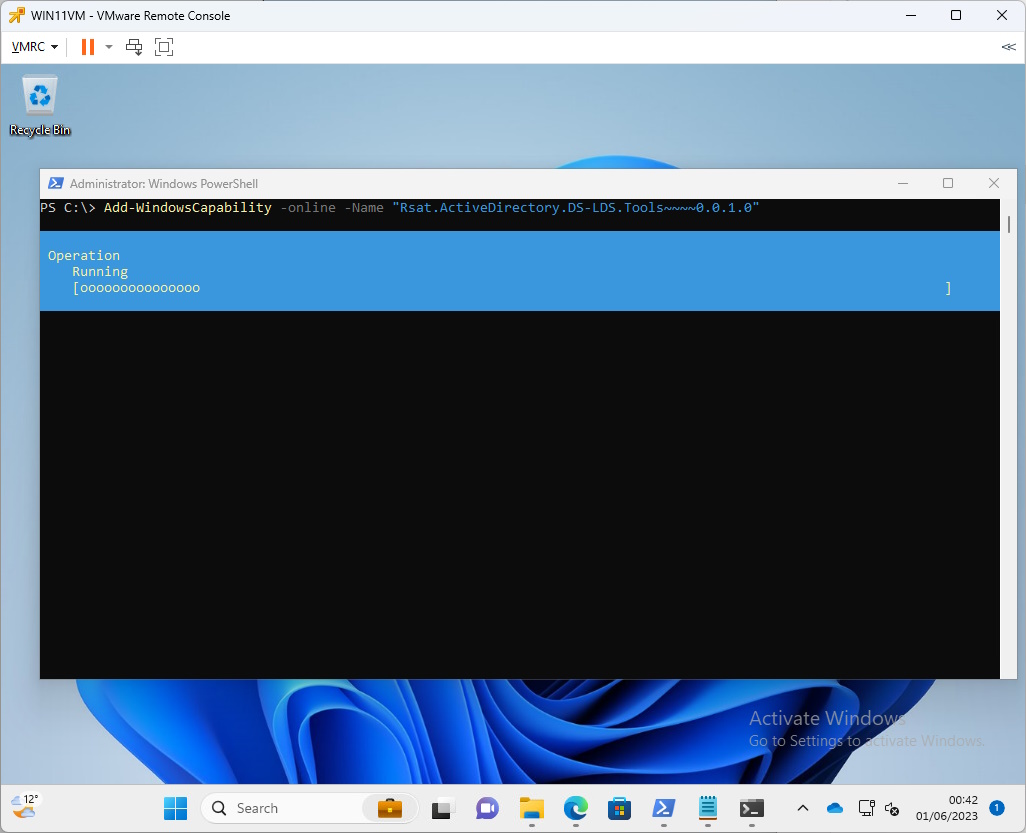The height and width of the screenshot is (833, 1026).
Task: Click the taskbar Search box
Action: coord(310,809)
